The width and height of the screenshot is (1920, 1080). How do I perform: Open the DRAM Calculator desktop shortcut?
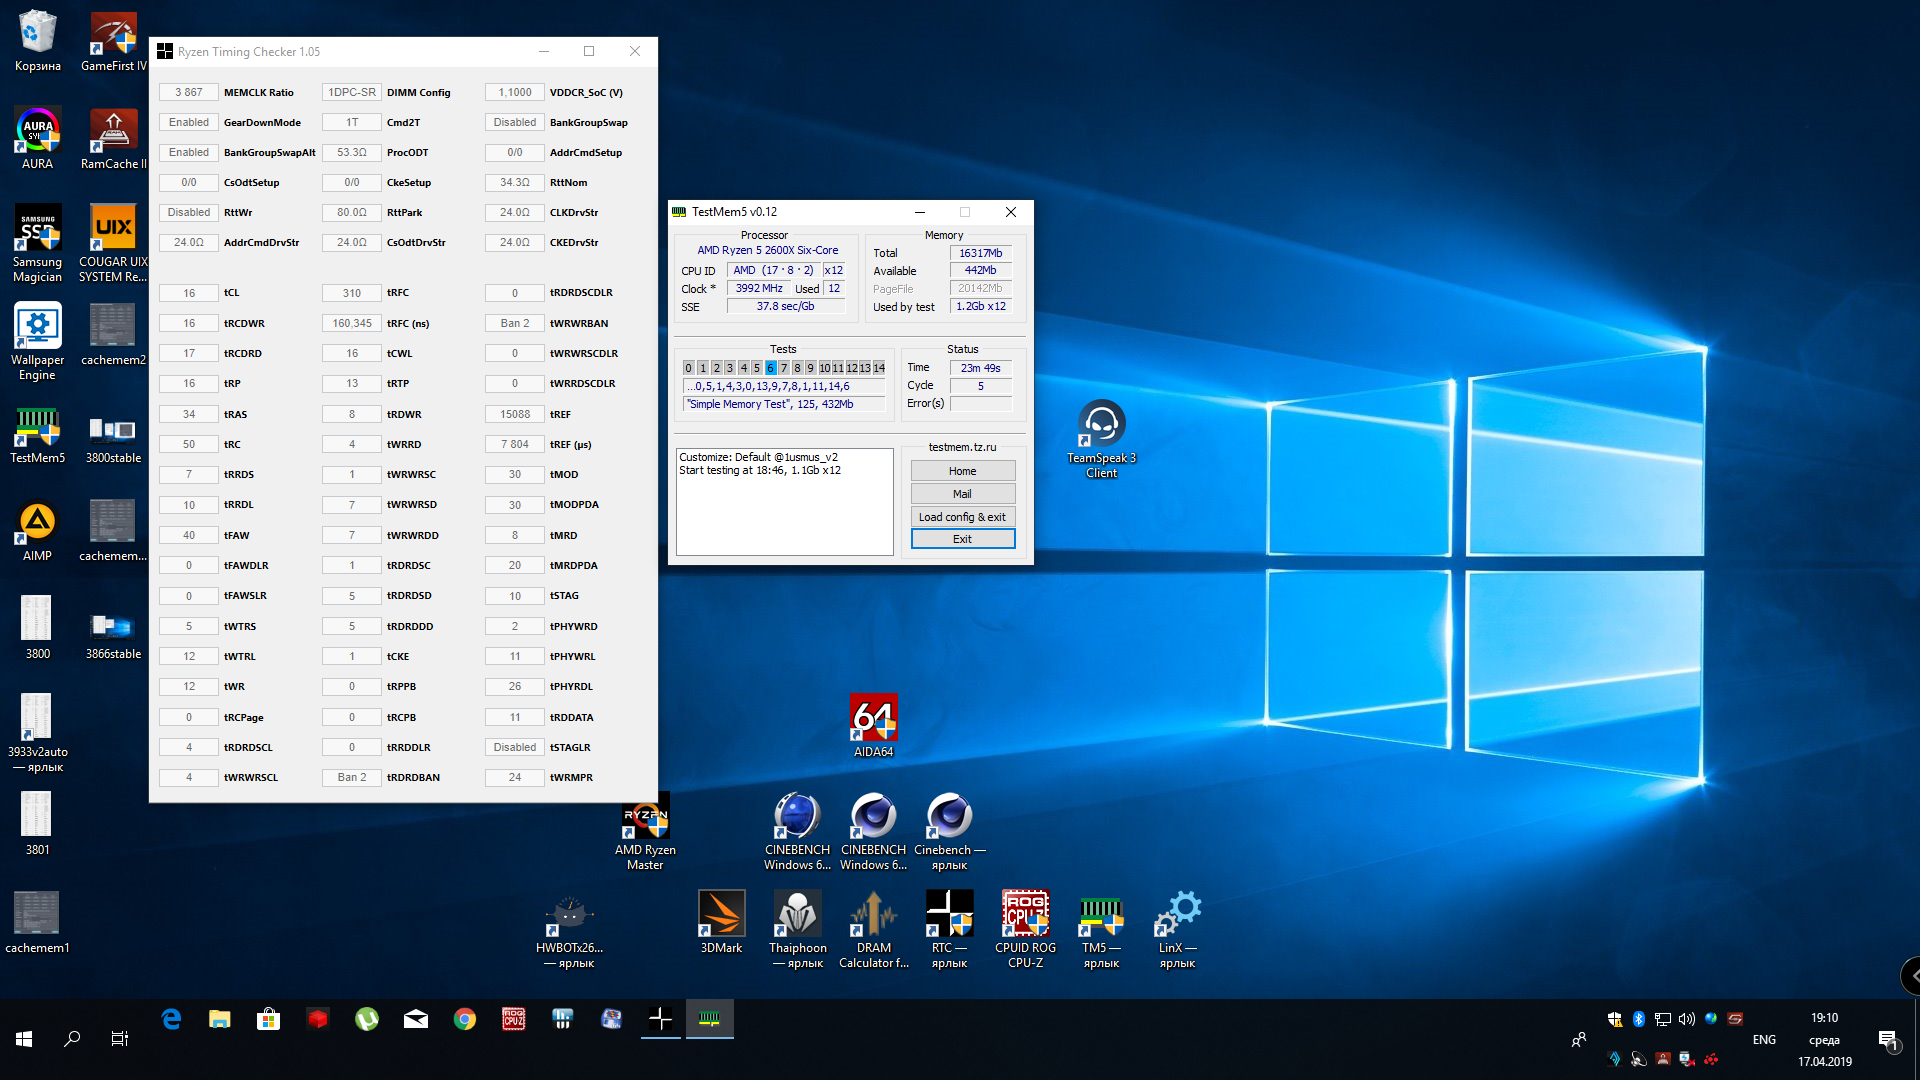pos(873,915)
